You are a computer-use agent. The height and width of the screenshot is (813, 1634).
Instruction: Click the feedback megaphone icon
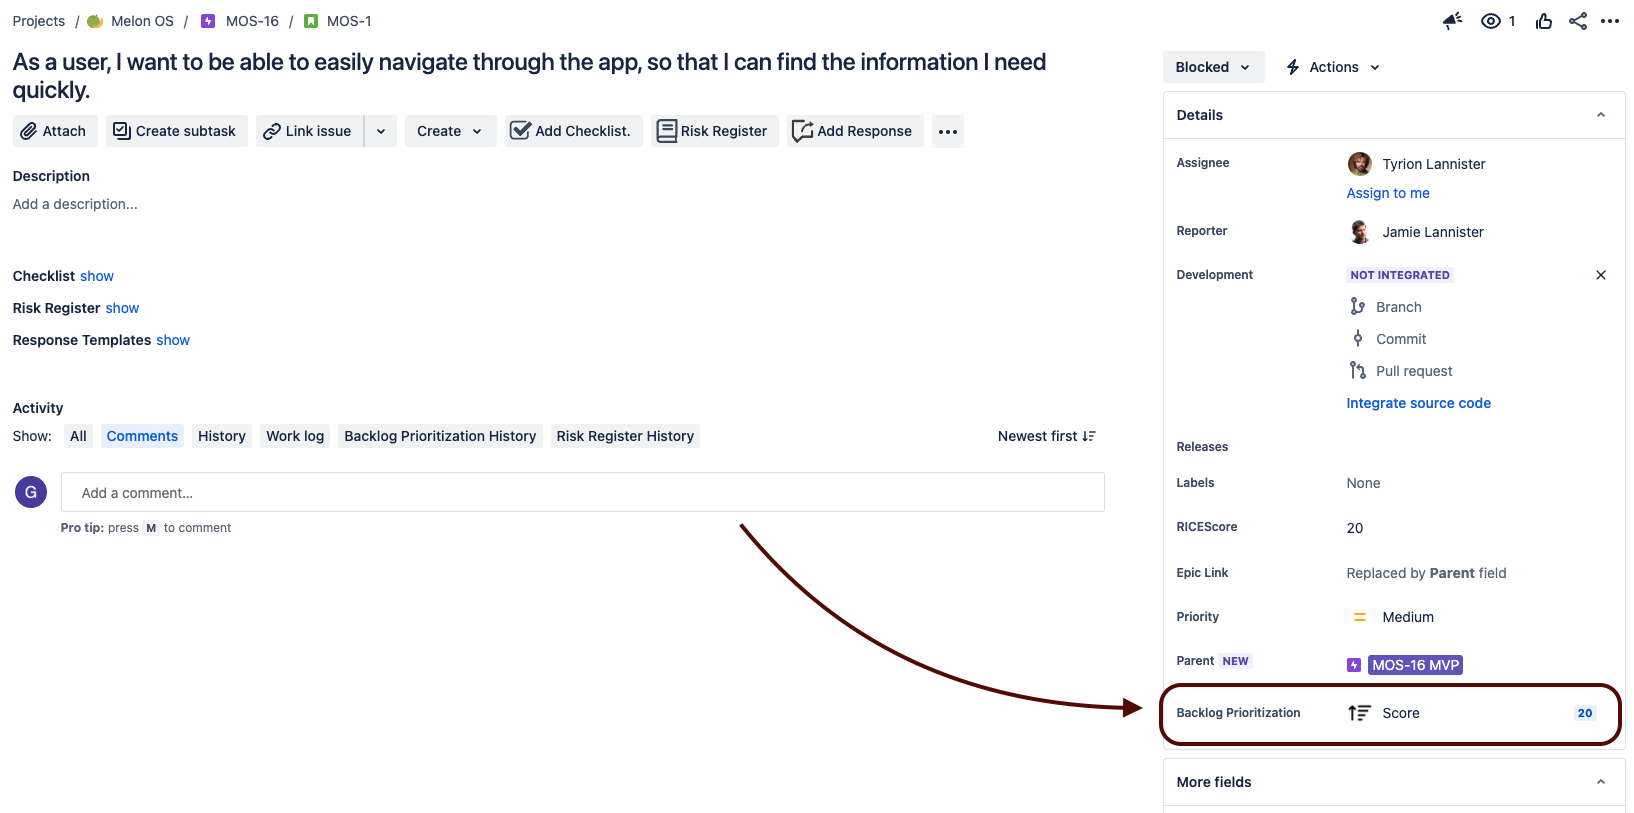pos(1452,21)
